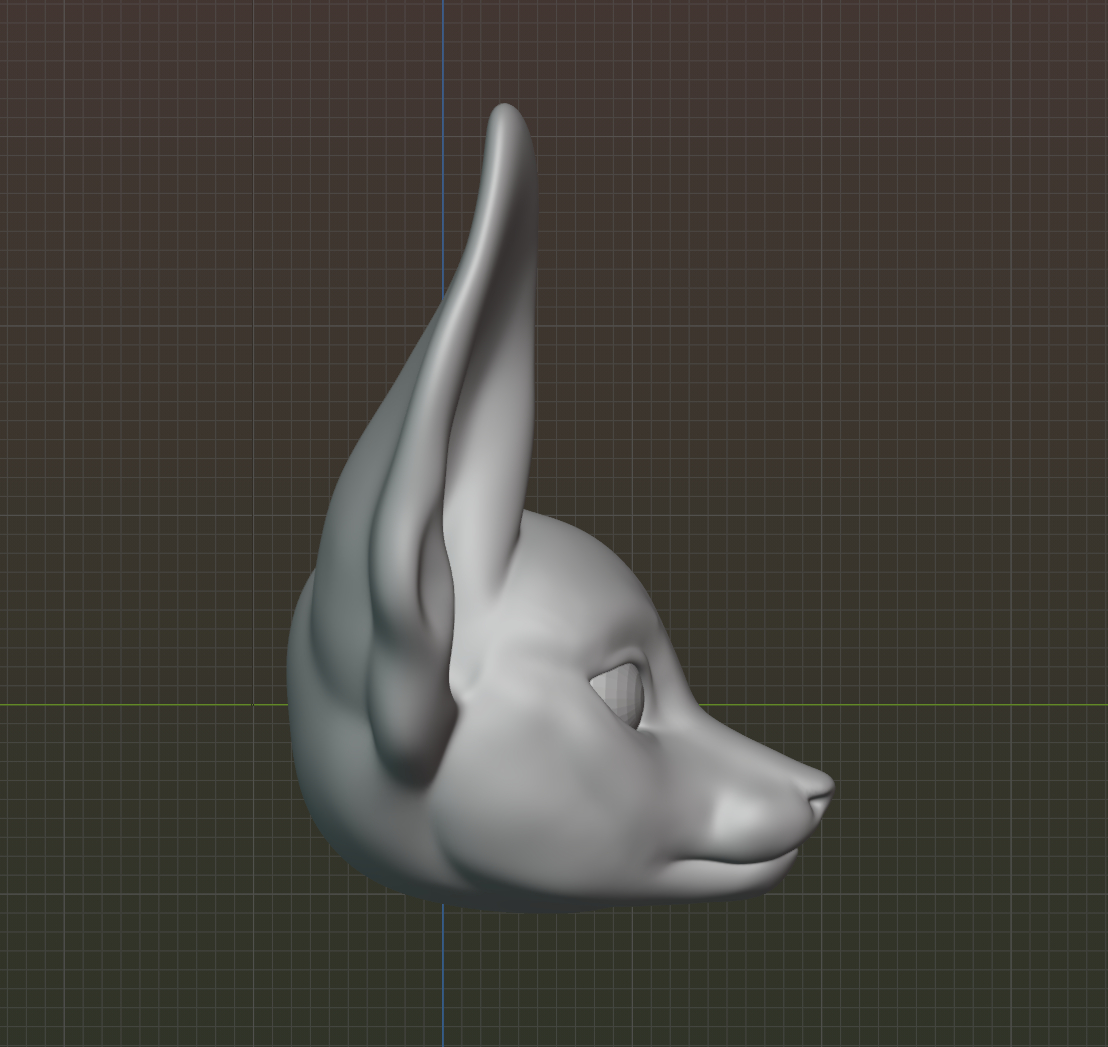This screenshot has height=1047, width=1108.
Task: Click the tip of the fox's tall ear
Action: (x=506, y=112)
